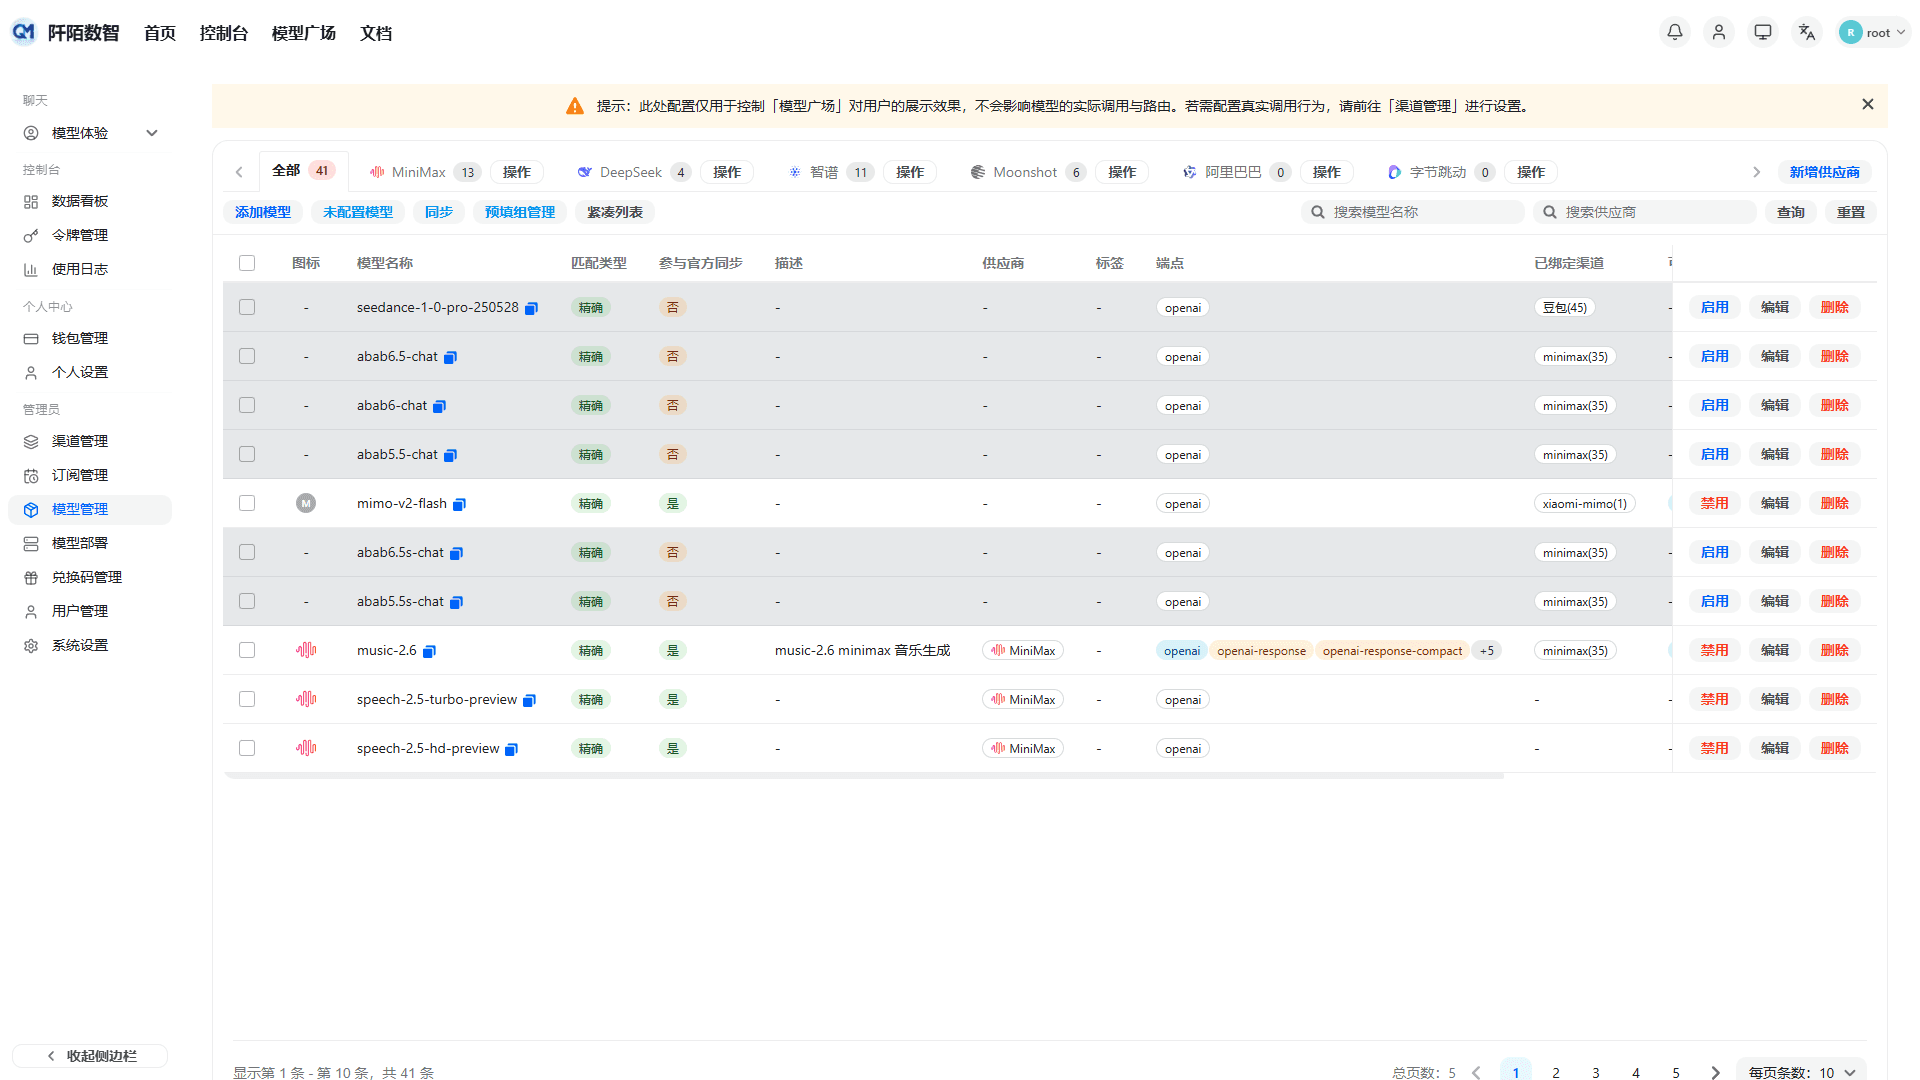The image size is (1920, 1080).
Task: Copy the abab6.5-chat model name
Action: click(451, 357)
